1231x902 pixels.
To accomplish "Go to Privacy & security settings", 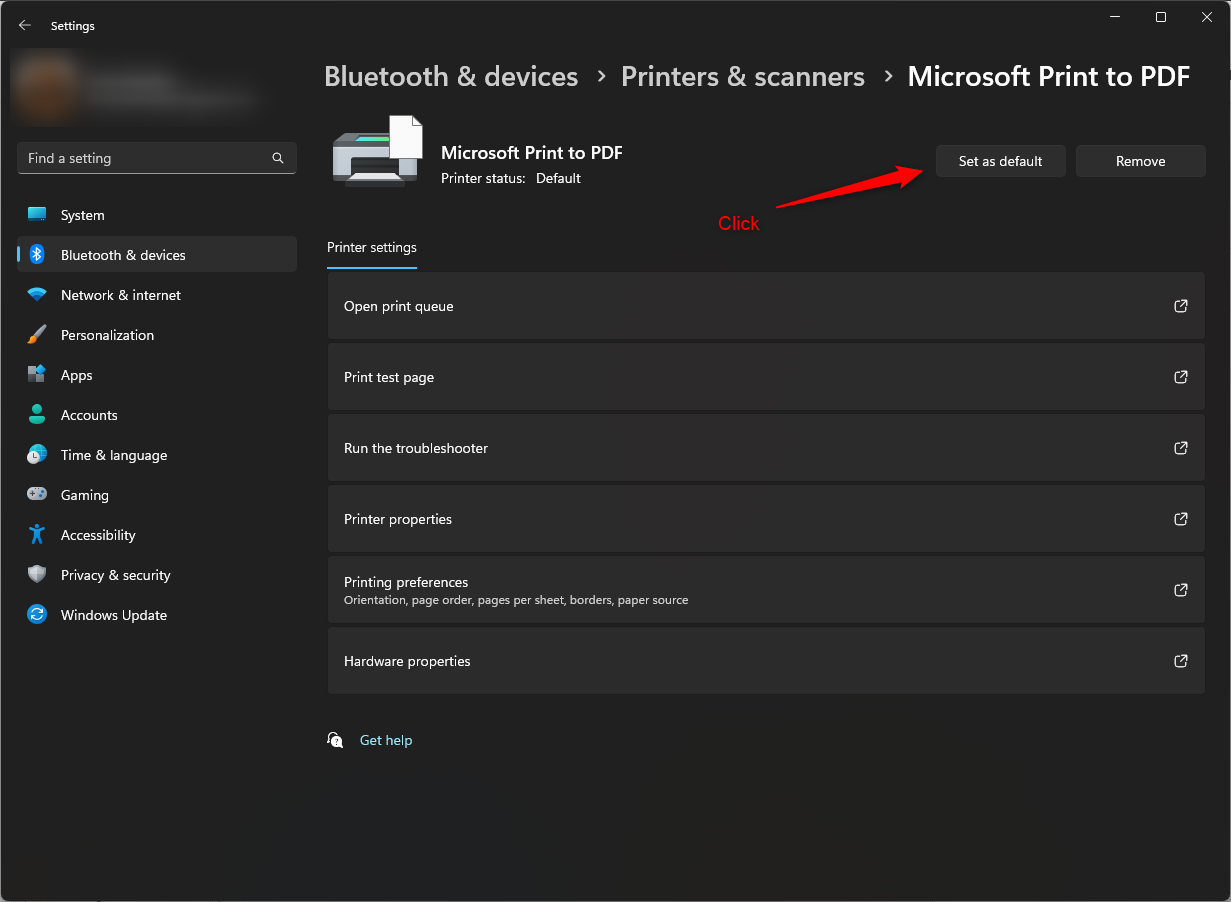I will click(x=157, y=575).
